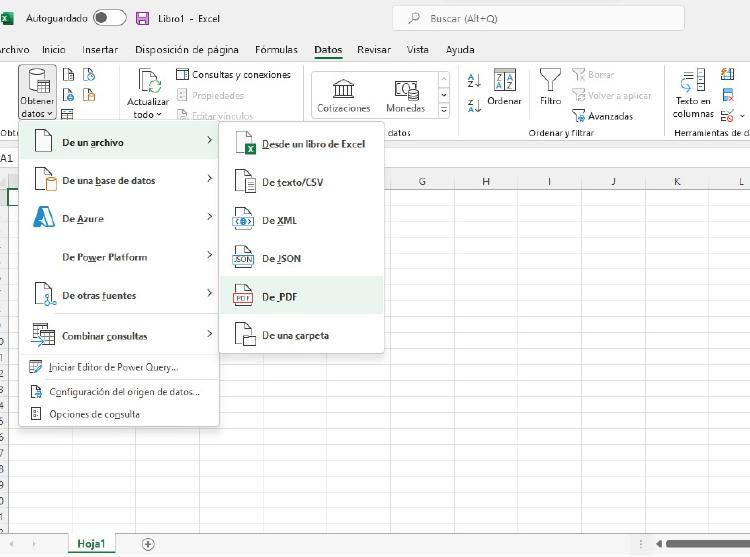
Task: Click the horizontal scrollbar left arrow
Action: click(659, 544)
